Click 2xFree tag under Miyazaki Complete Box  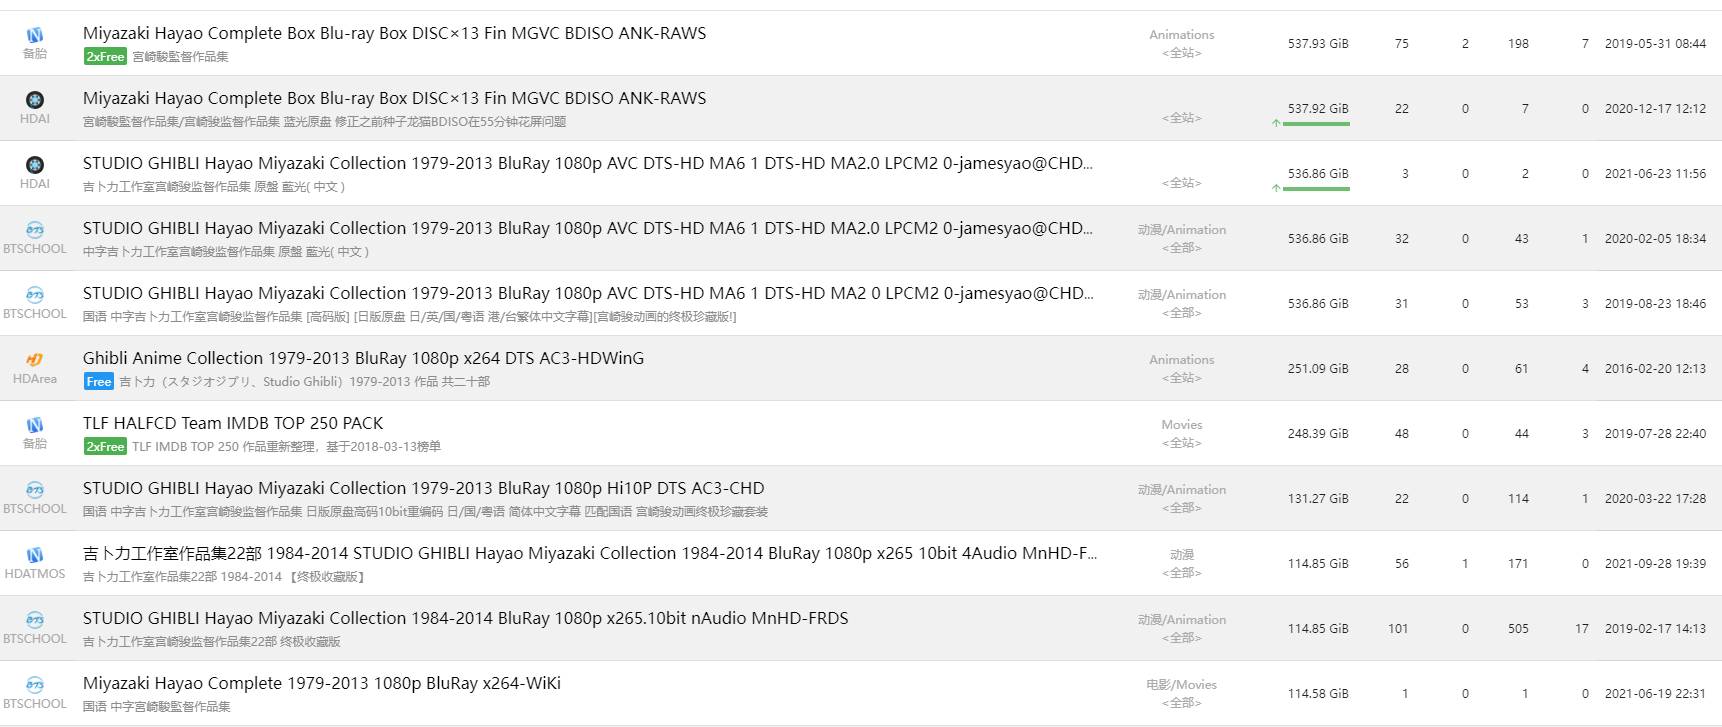pyautogui.click(x=105, y=57)
